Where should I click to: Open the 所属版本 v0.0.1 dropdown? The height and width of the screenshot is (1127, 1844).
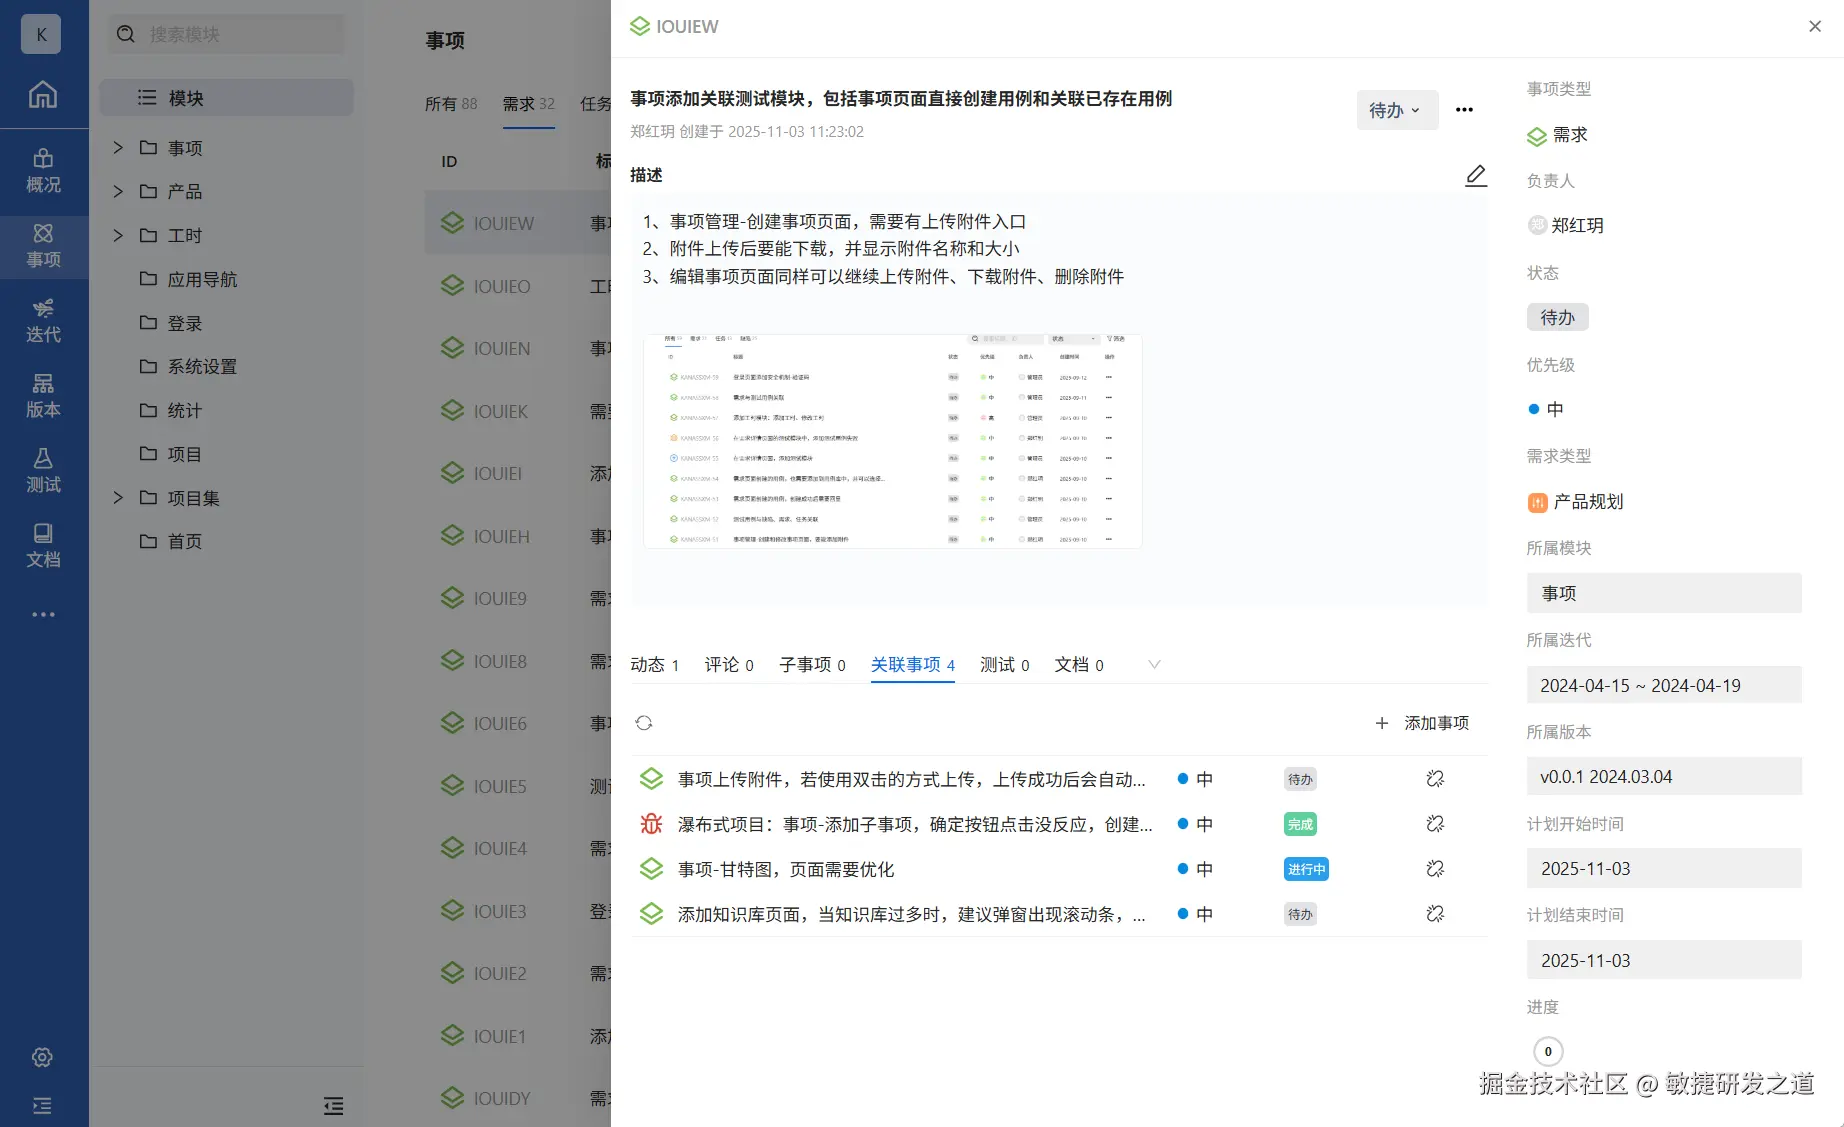click(1664, 776)
